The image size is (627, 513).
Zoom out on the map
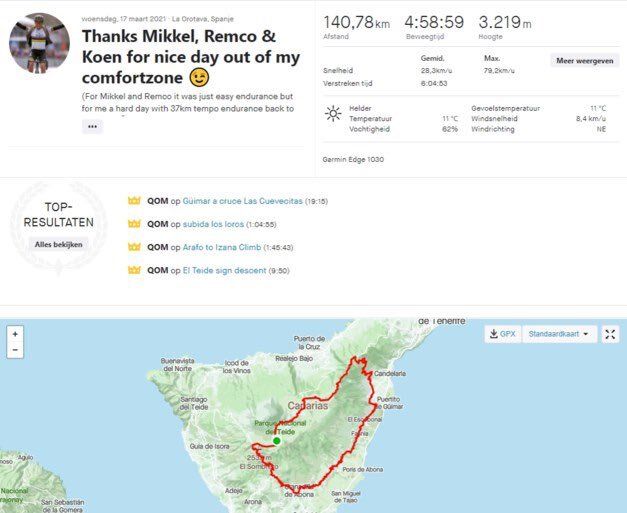15,350
